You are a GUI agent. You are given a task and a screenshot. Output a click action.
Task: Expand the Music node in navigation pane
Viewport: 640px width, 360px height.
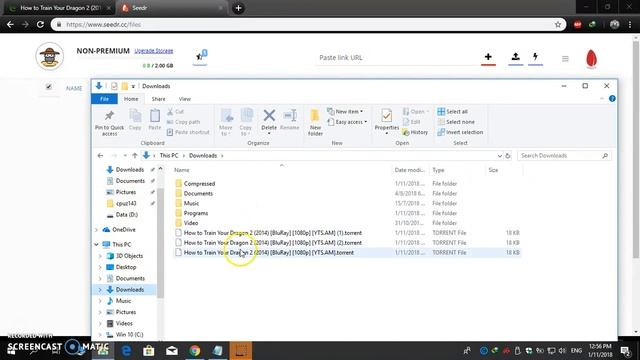[x=100, y=301]
